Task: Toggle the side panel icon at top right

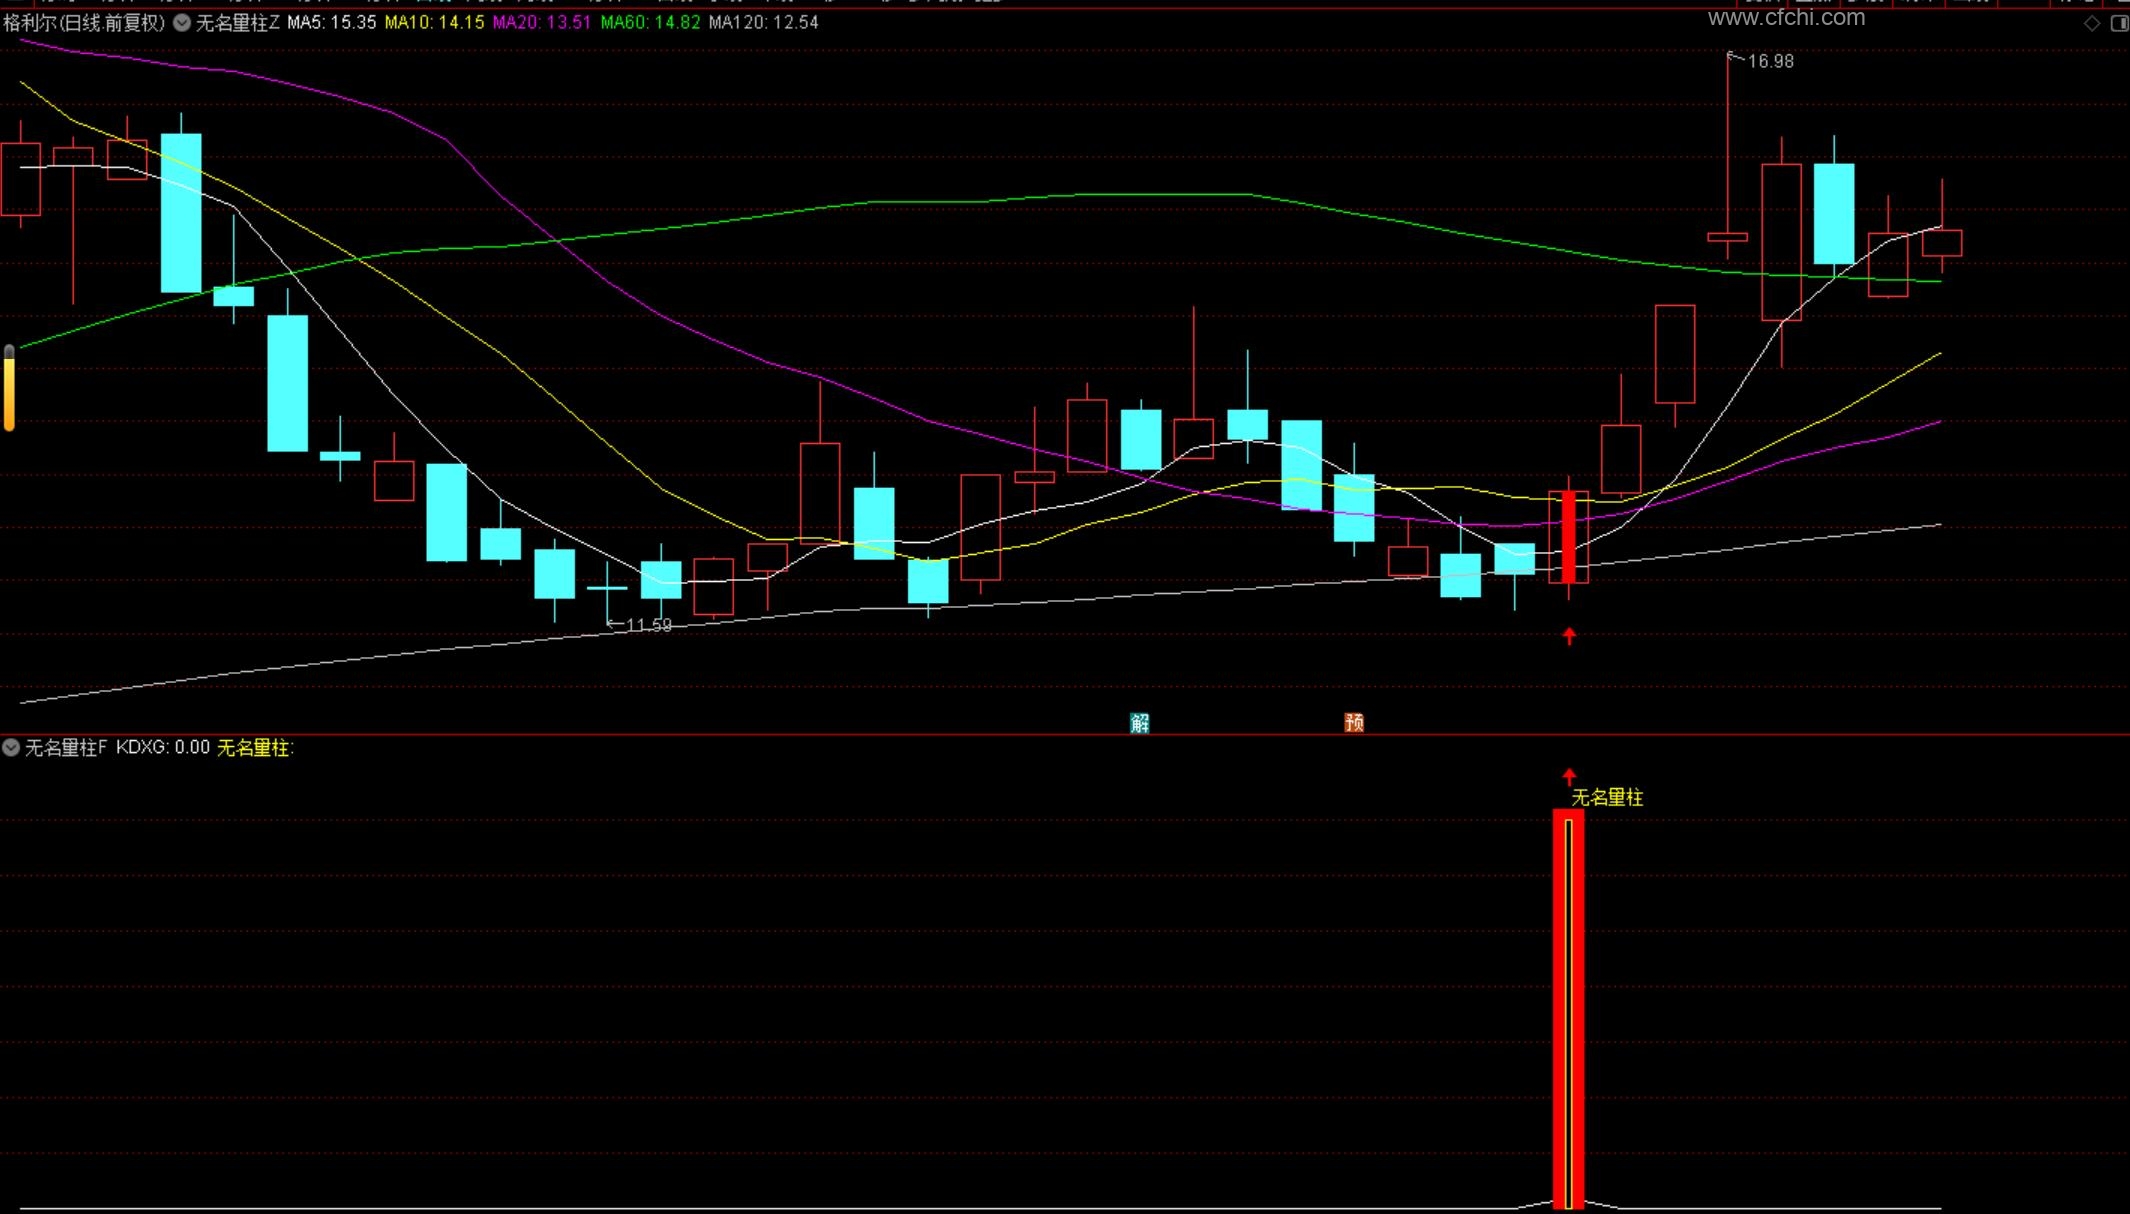Action: (x=2119, y=23)
